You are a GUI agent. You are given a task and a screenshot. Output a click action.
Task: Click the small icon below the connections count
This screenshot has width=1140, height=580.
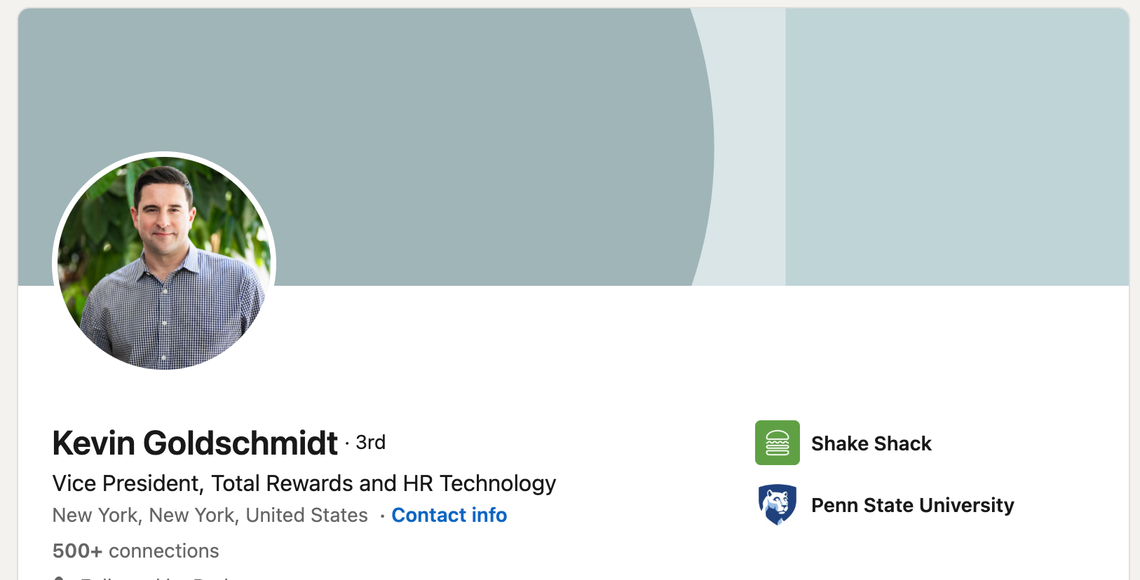pos(59,577)
